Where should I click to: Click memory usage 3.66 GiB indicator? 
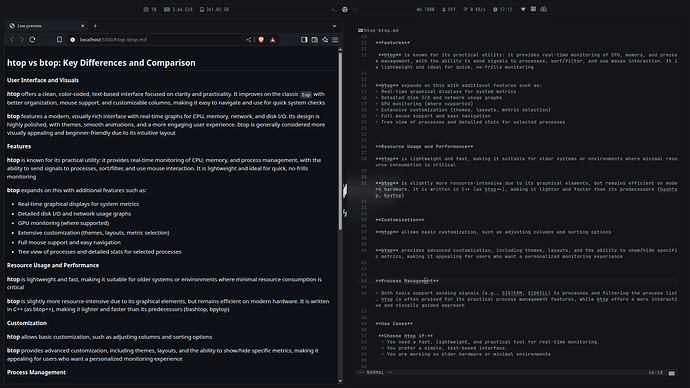[178, 9]
